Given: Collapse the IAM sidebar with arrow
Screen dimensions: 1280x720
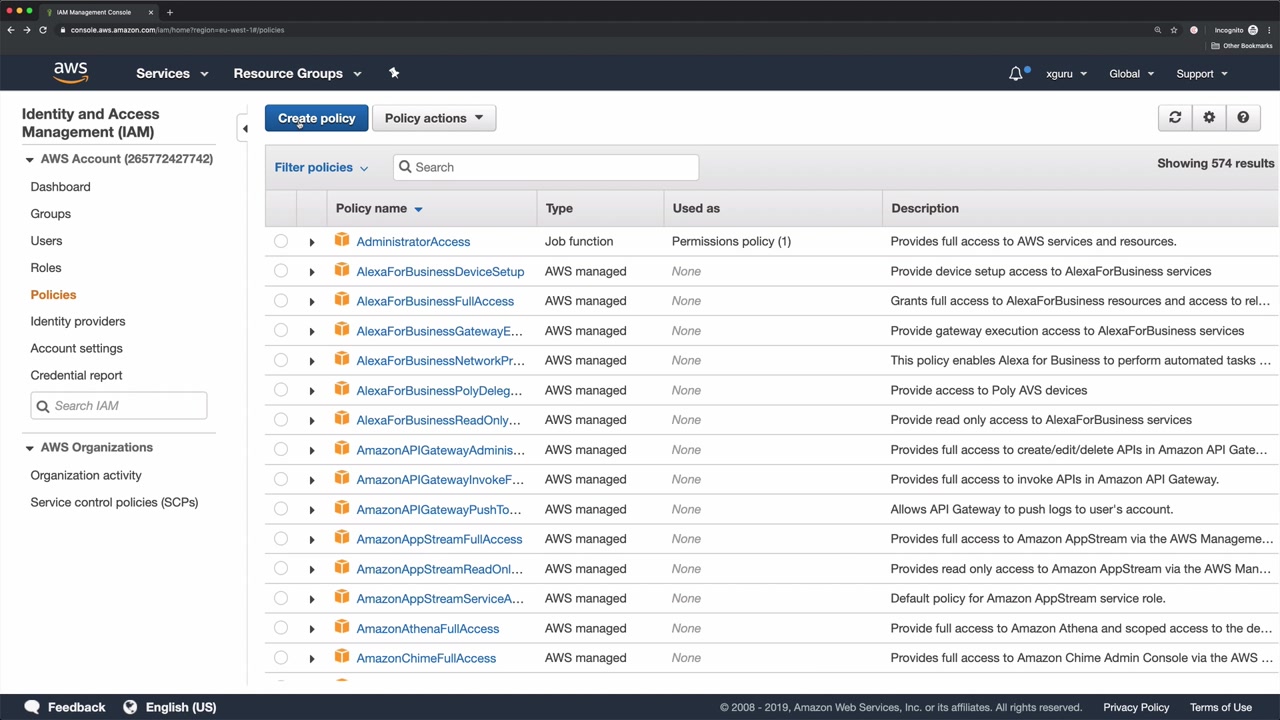Looking at the screenshot, I should click(245, 128).
